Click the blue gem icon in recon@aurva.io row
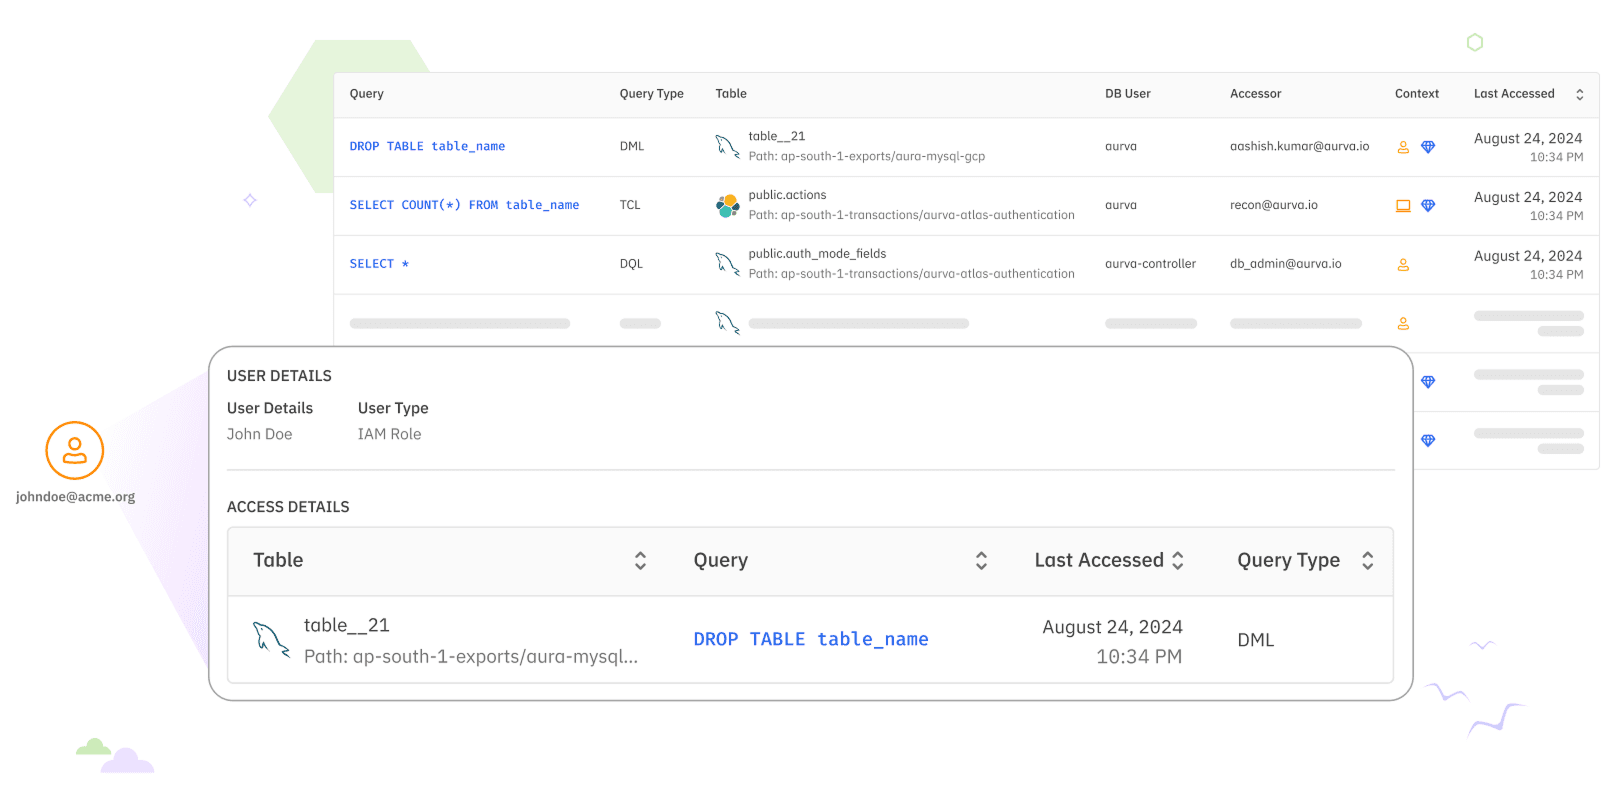This screenshot has width=1620, height=810. (x=1428, y=206)
